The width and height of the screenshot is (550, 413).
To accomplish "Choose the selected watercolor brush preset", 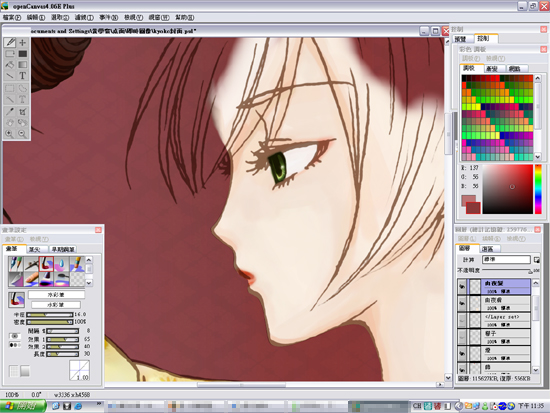I will click(x=46, y=264).
